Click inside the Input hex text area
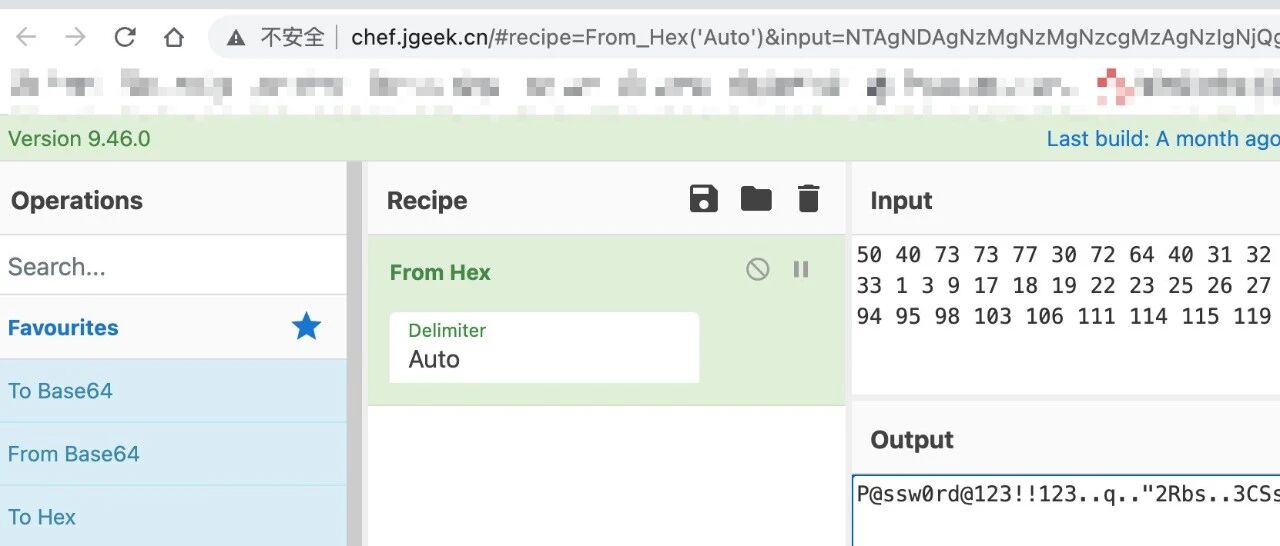Screen dimensions: 1280x546 pos(1065,315)
